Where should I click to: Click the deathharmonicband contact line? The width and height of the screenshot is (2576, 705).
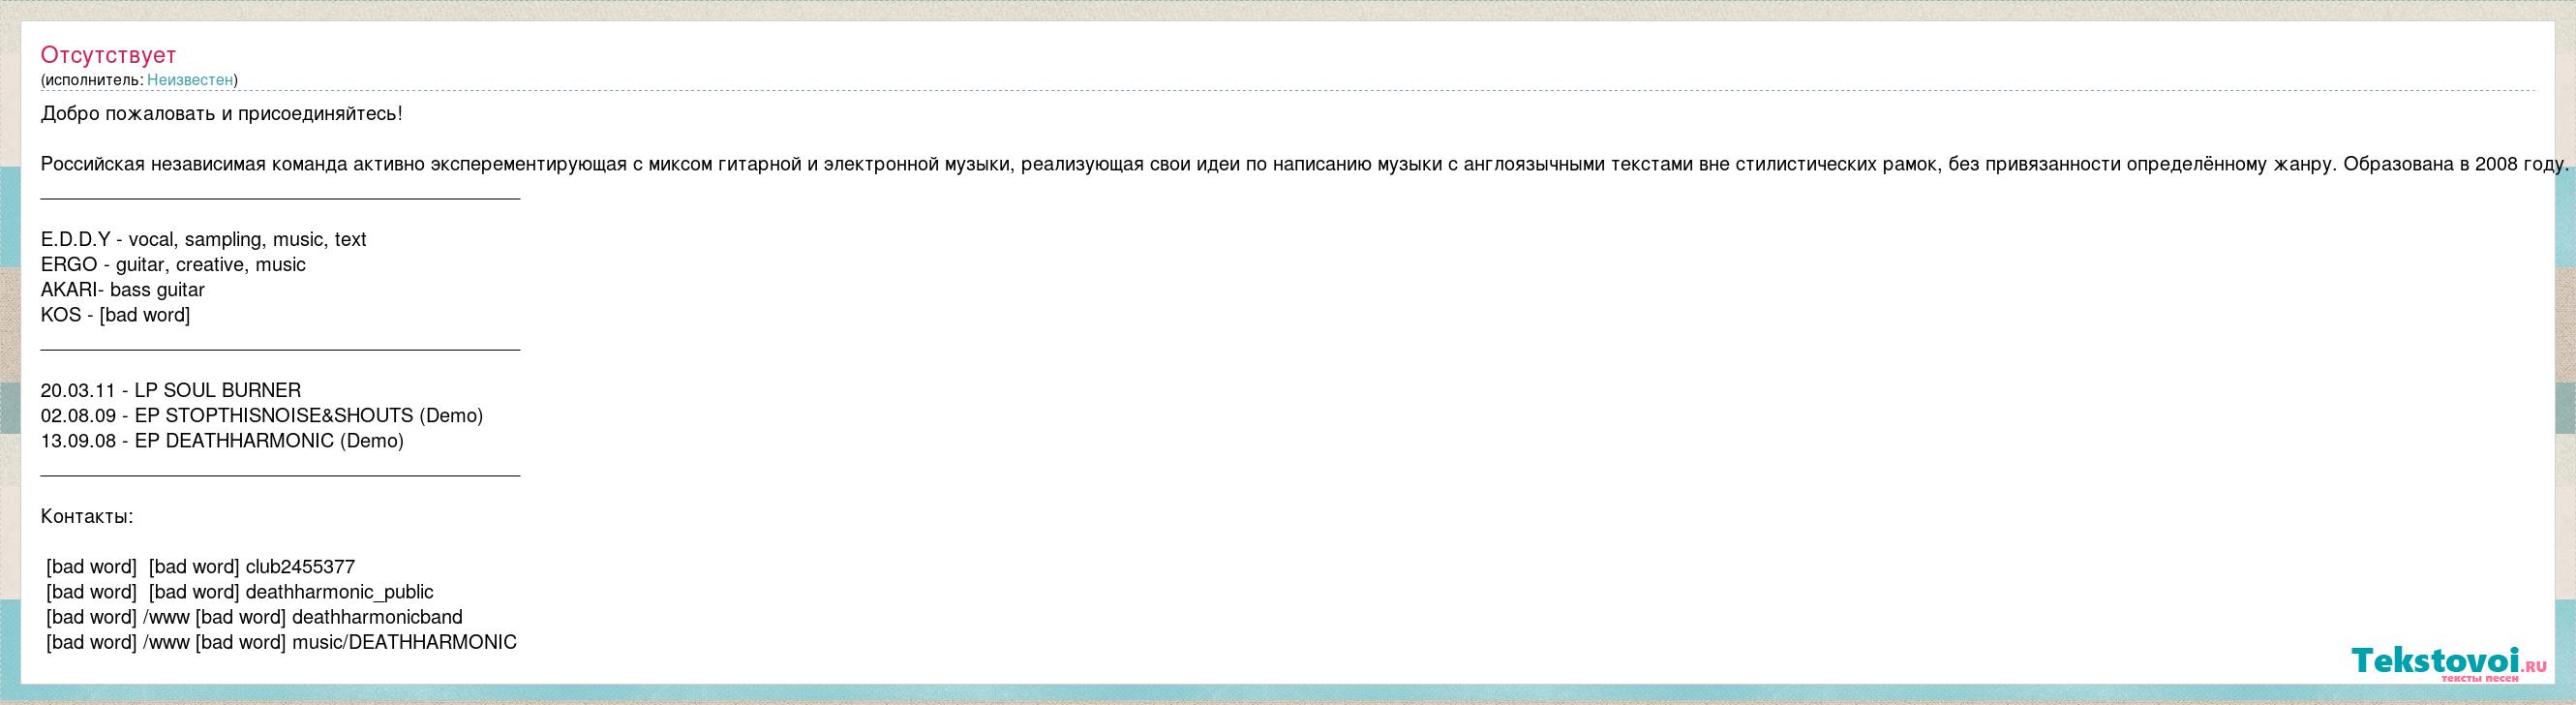254,617
